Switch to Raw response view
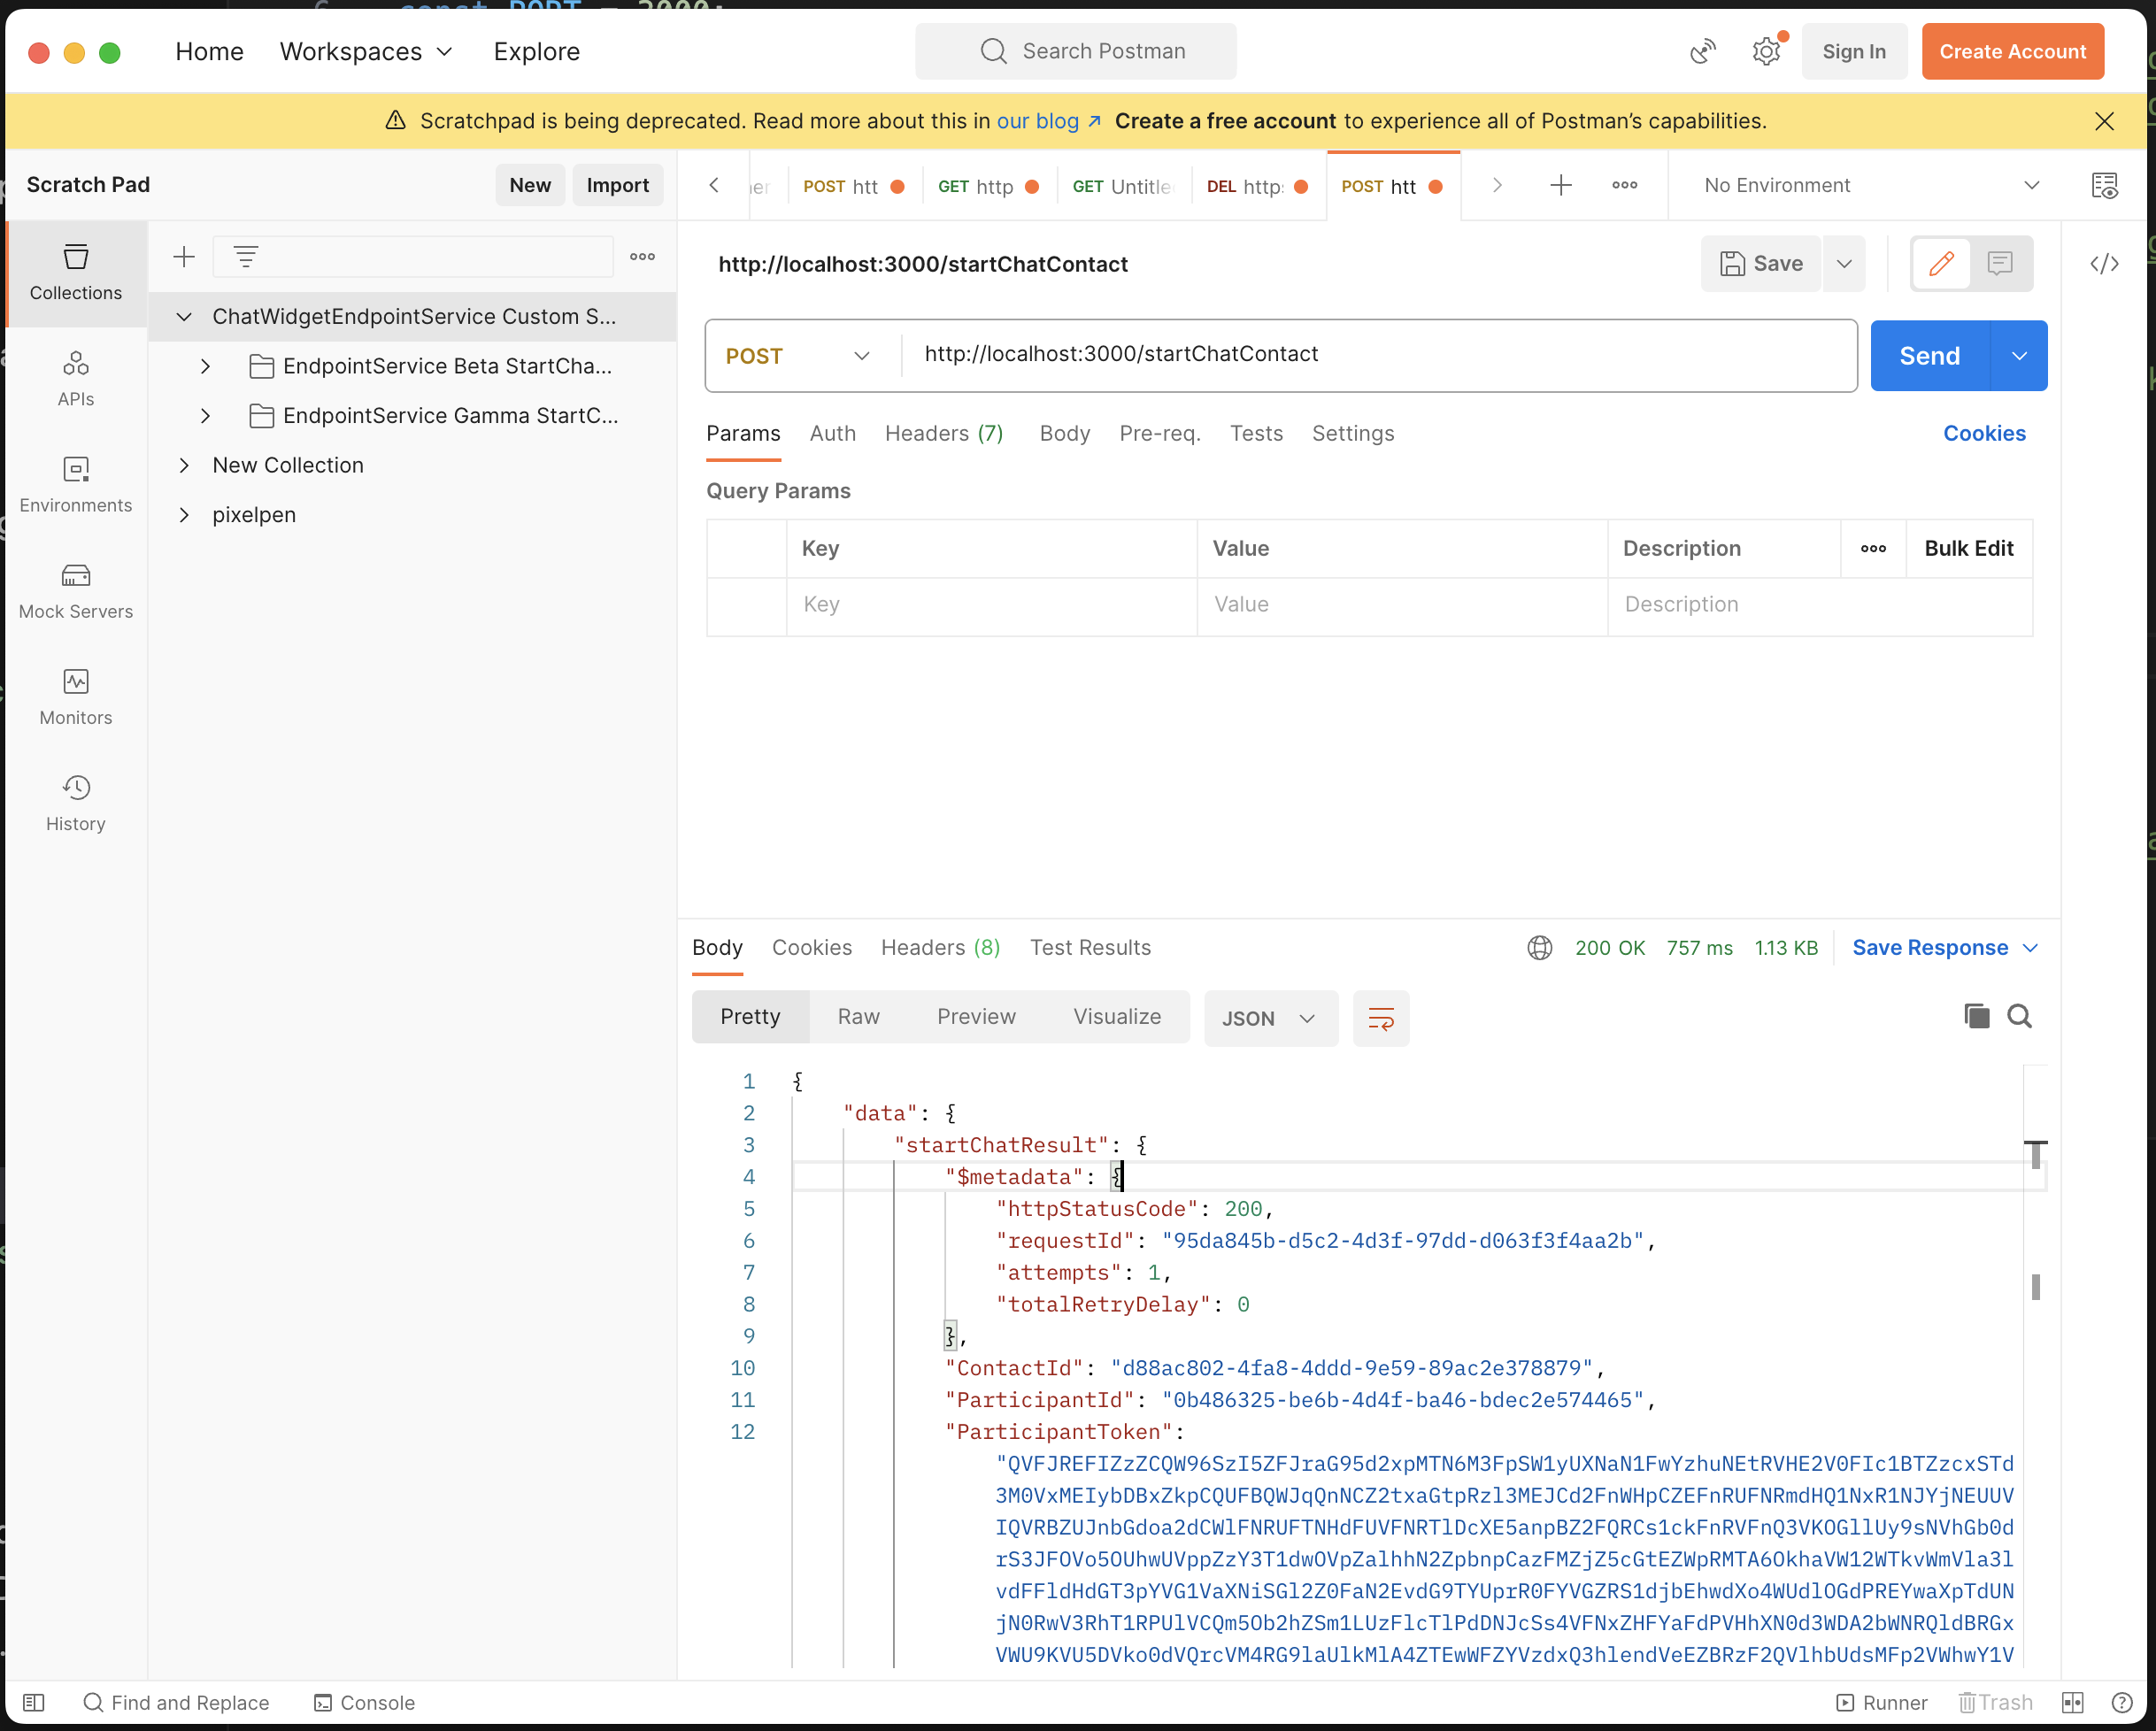This screenshot has width=2156, height=1731. click(x=858, y=1016)
